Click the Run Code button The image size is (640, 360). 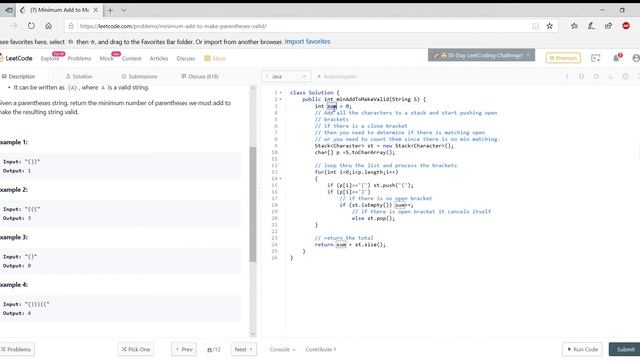click(x=582, y=349)
